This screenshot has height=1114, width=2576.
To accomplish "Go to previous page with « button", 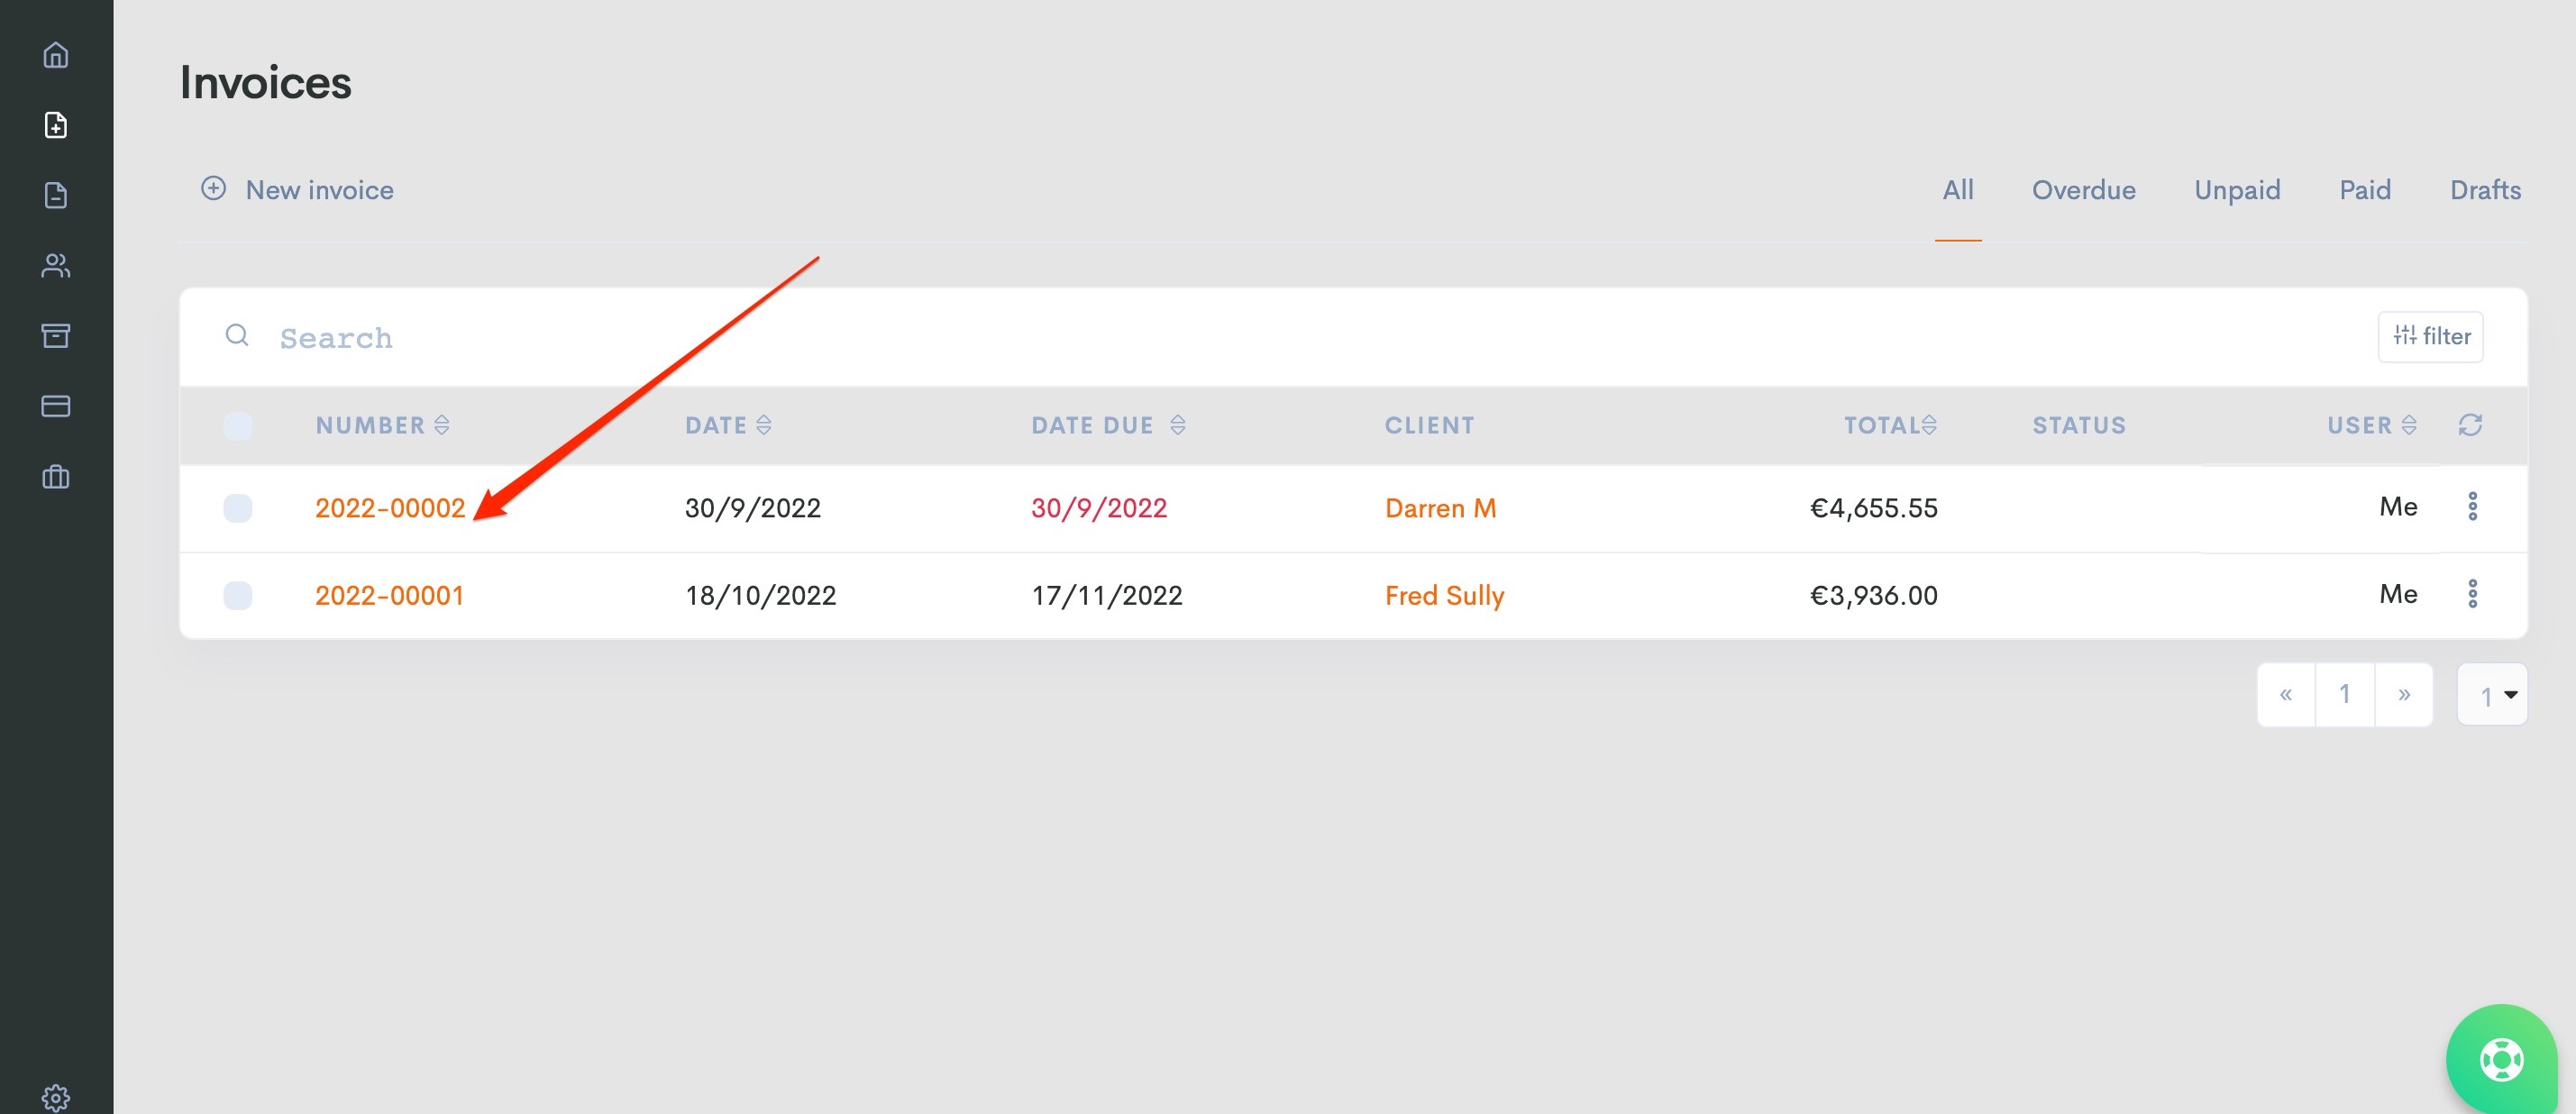I will coord(2286,694).
